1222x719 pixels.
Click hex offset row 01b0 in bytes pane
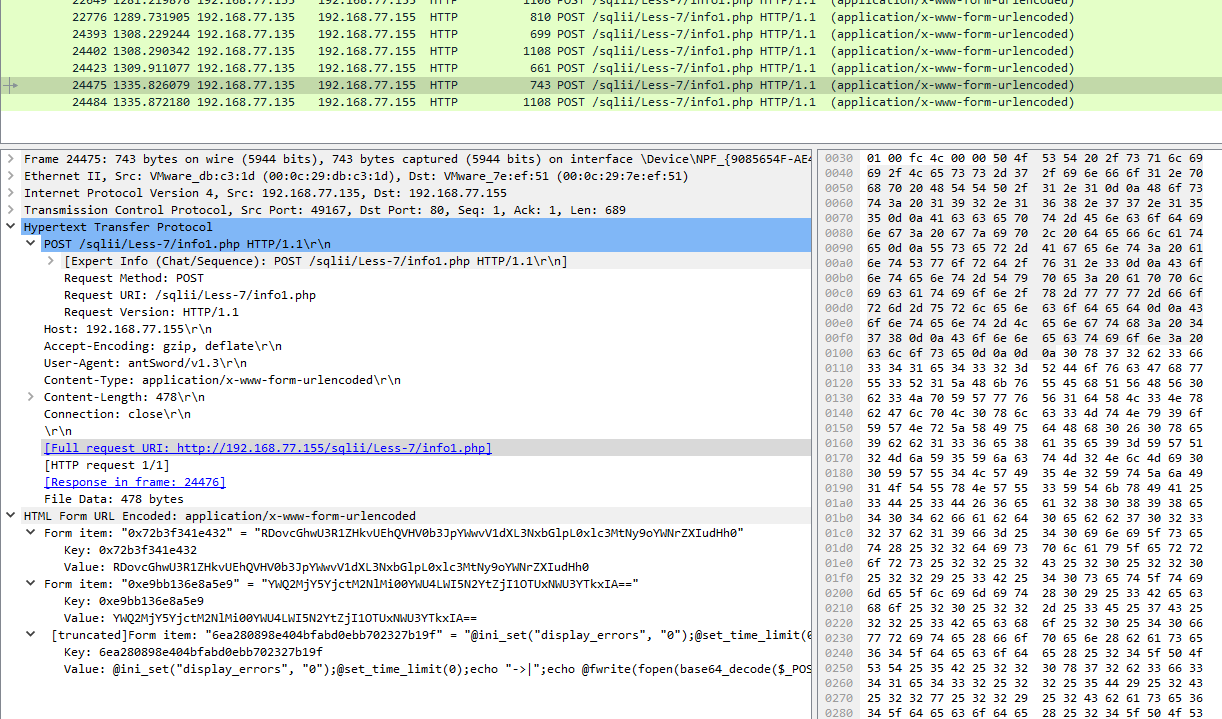(840, 516)
